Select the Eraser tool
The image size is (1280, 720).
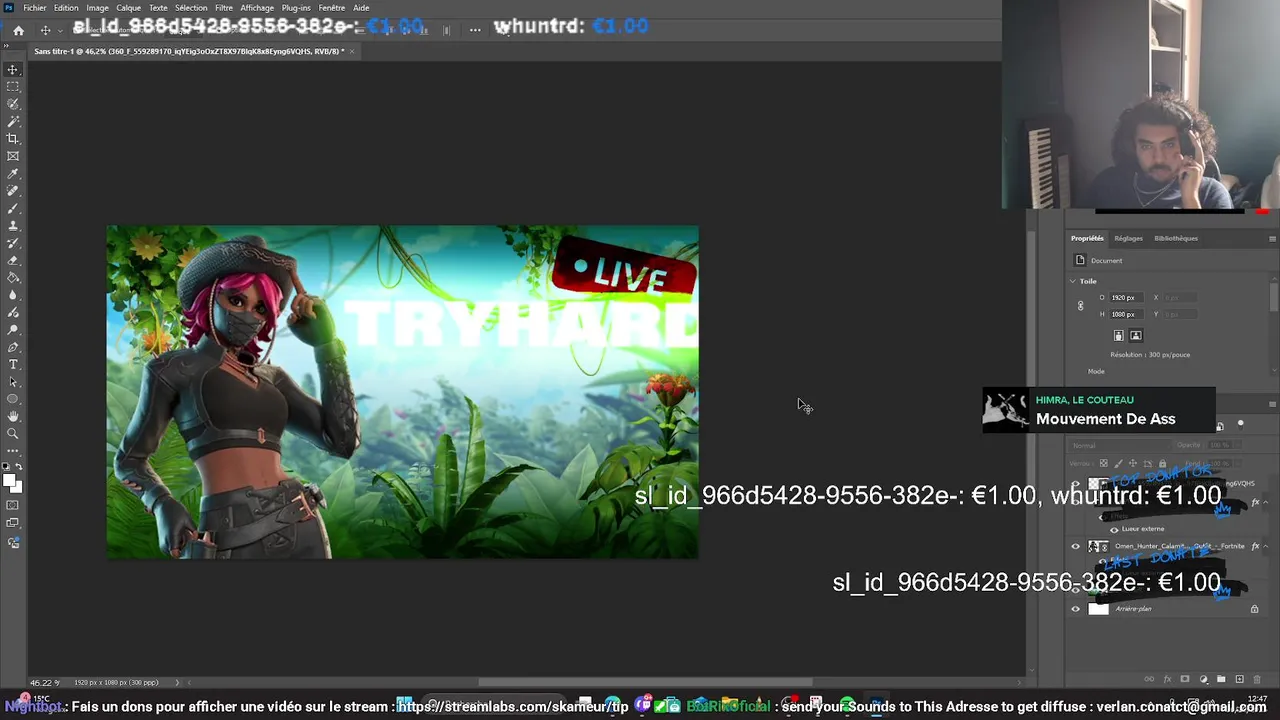pos(13,260)
